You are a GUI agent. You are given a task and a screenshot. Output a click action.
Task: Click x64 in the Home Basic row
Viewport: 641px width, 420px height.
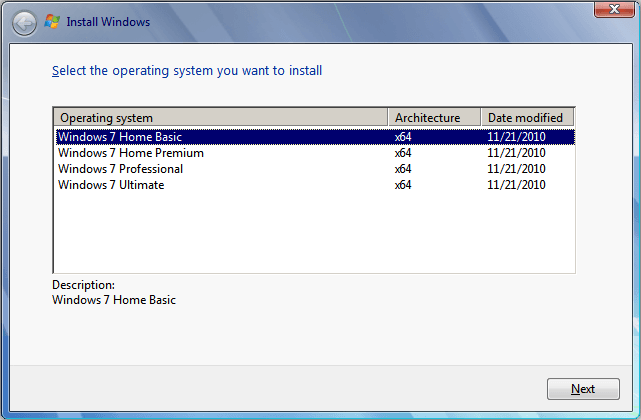tap(403, 137)
